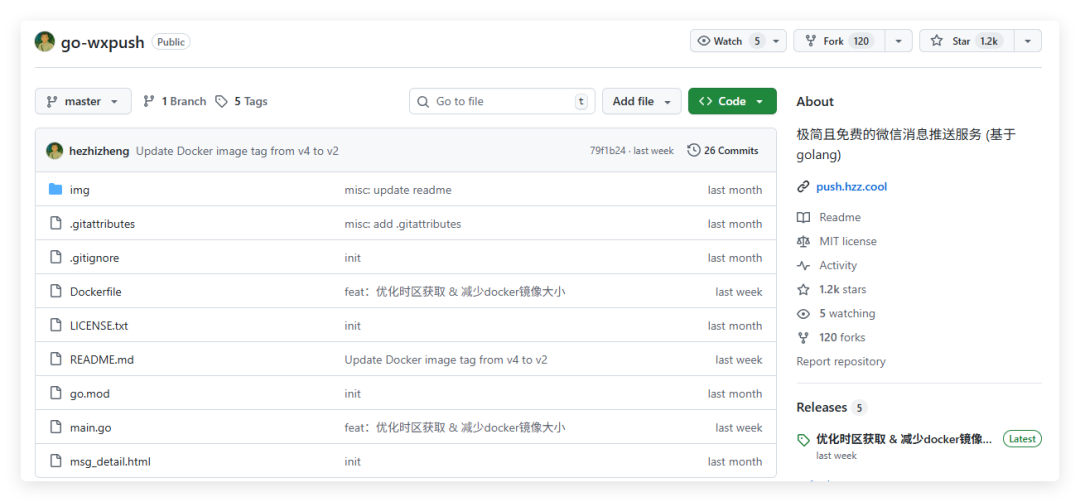This screenshot has width=1080, height=502.
Task: Click 'misc: update readme' commit message
Action: 398,189
